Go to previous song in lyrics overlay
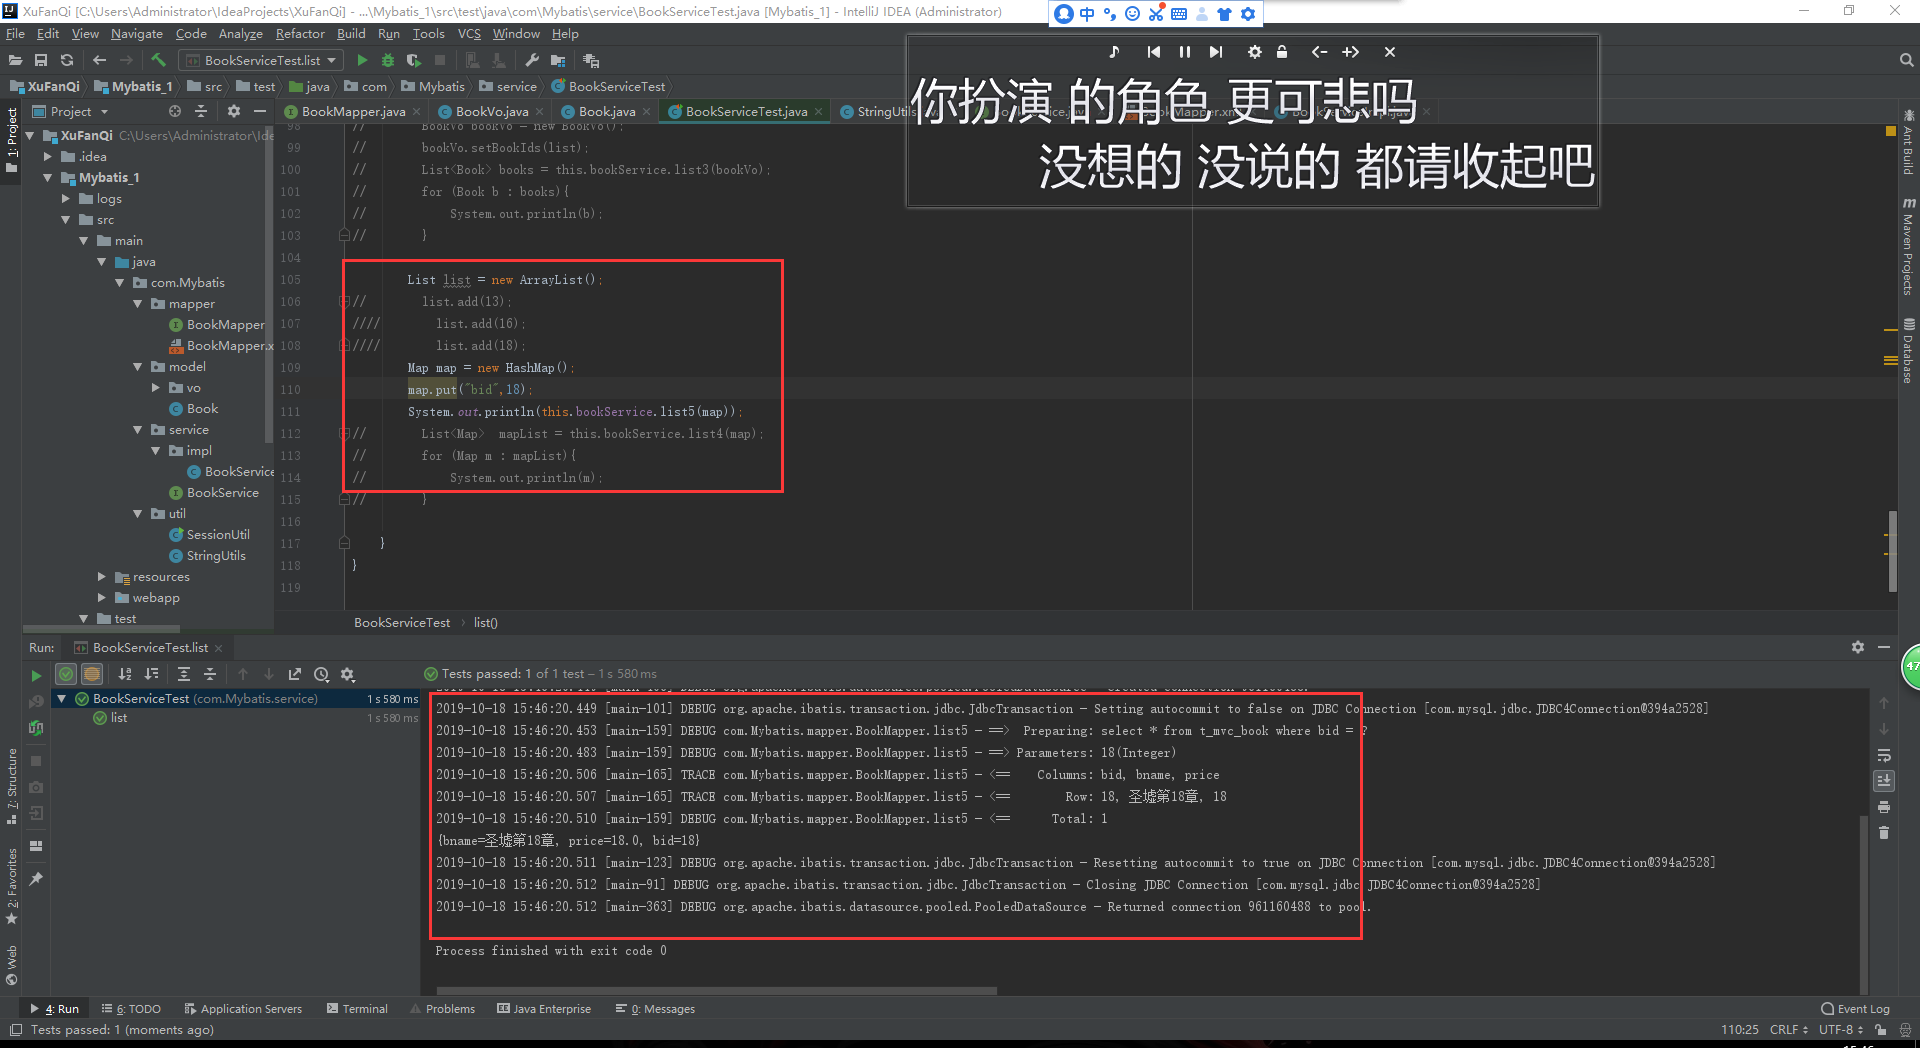This screenshot has width=1920, height=1048. click(x=1154, y=52)
